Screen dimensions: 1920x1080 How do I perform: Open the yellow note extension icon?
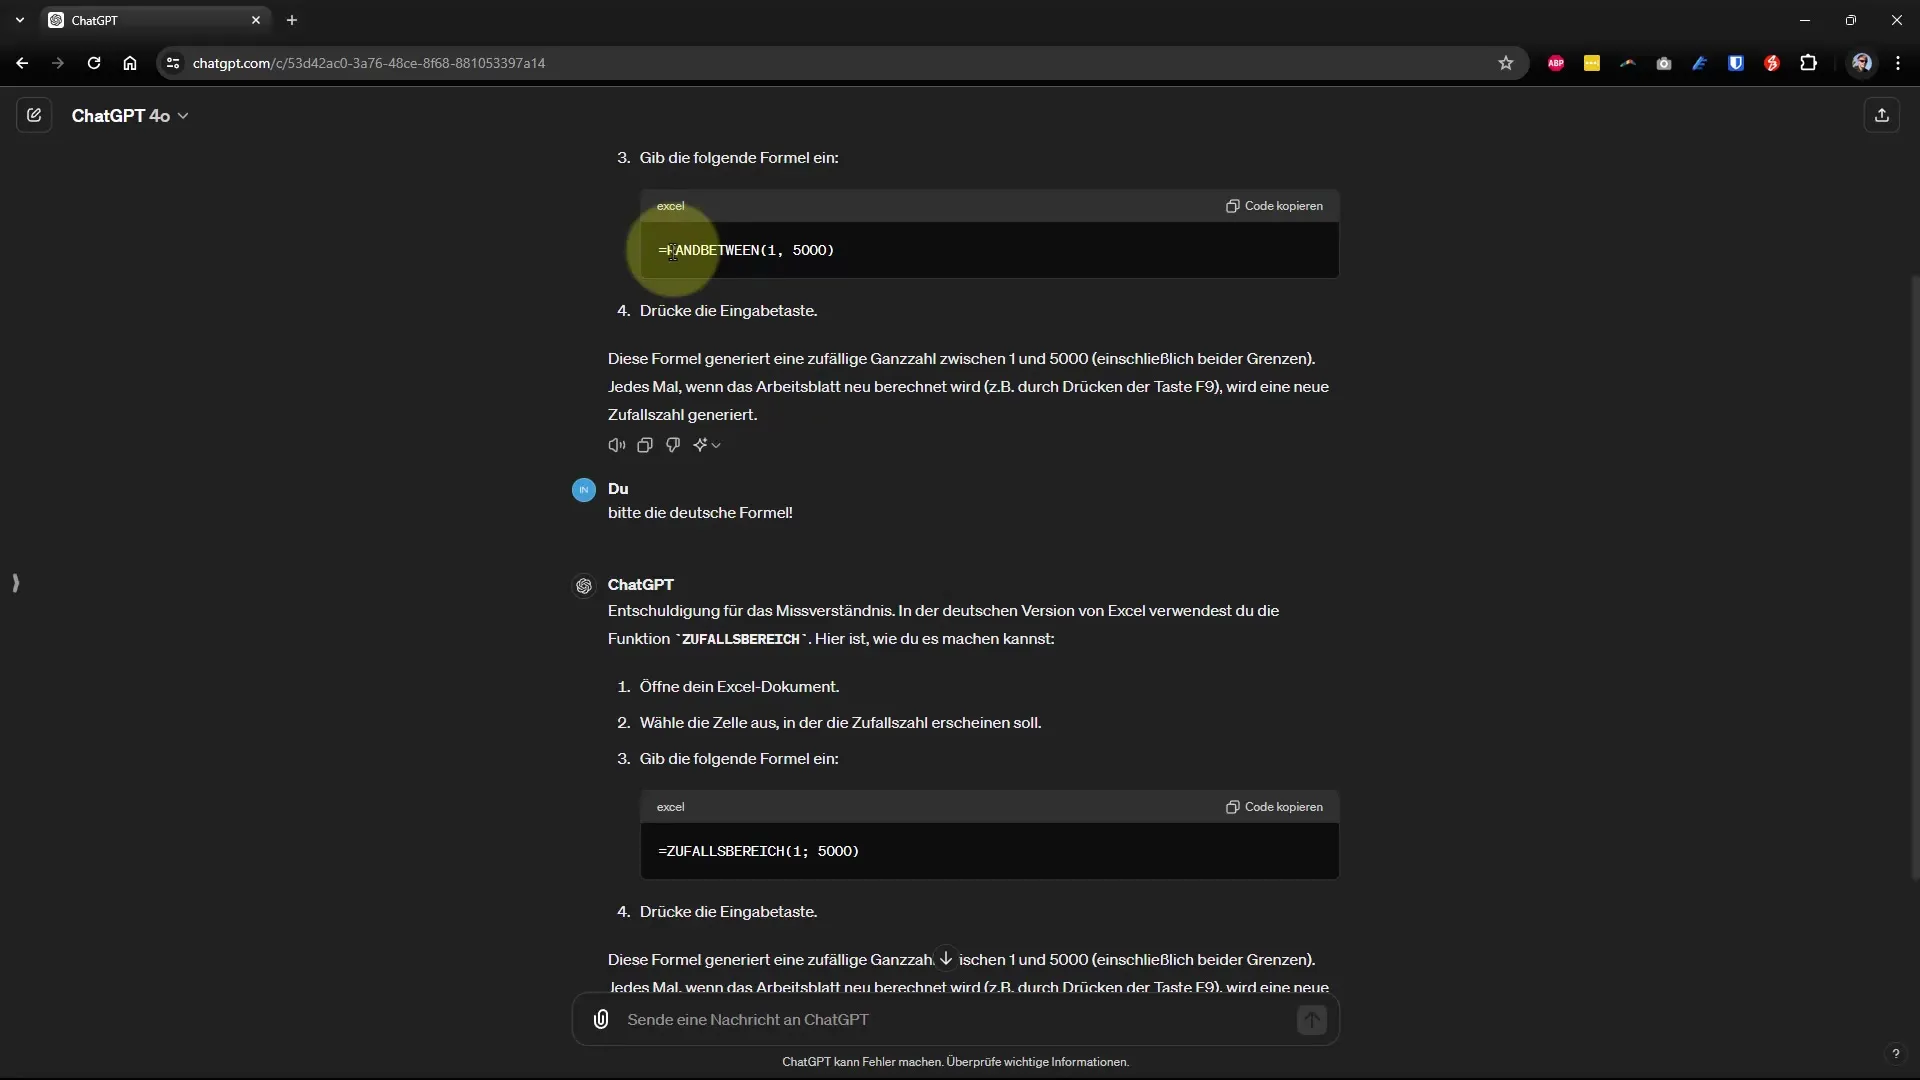pyautogui.click(x=1592, y=63)
